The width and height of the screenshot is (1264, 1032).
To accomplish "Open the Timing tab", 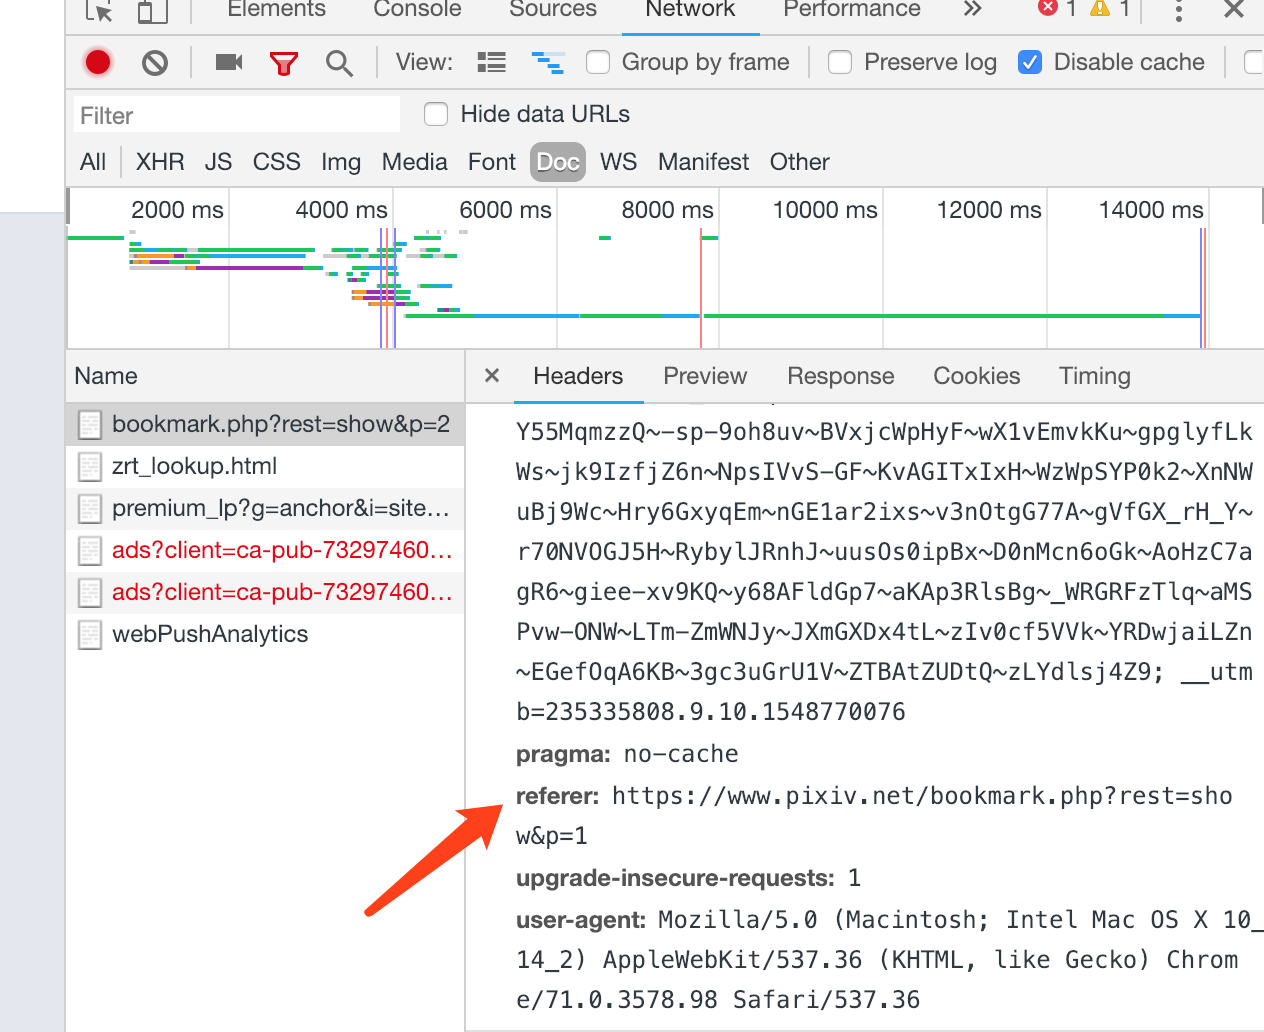I will click(x=1095, y=376).
